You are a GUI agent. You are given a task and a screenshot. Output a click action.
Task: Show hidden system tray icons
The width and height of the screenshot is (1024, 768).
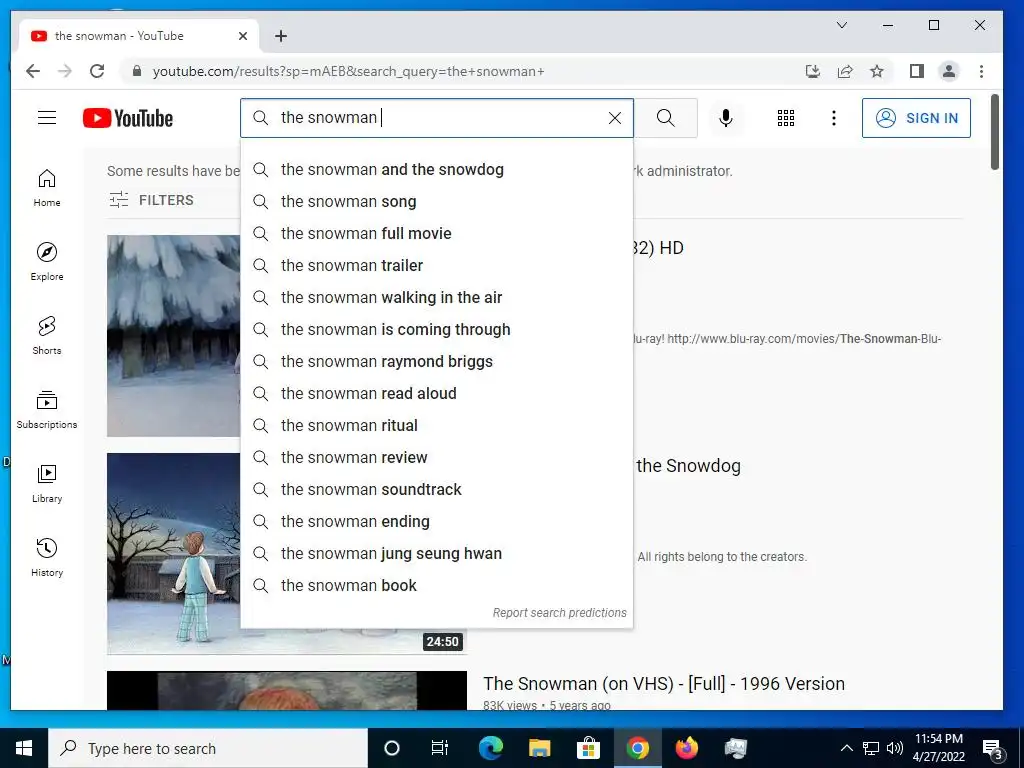(x=846, y=748)
